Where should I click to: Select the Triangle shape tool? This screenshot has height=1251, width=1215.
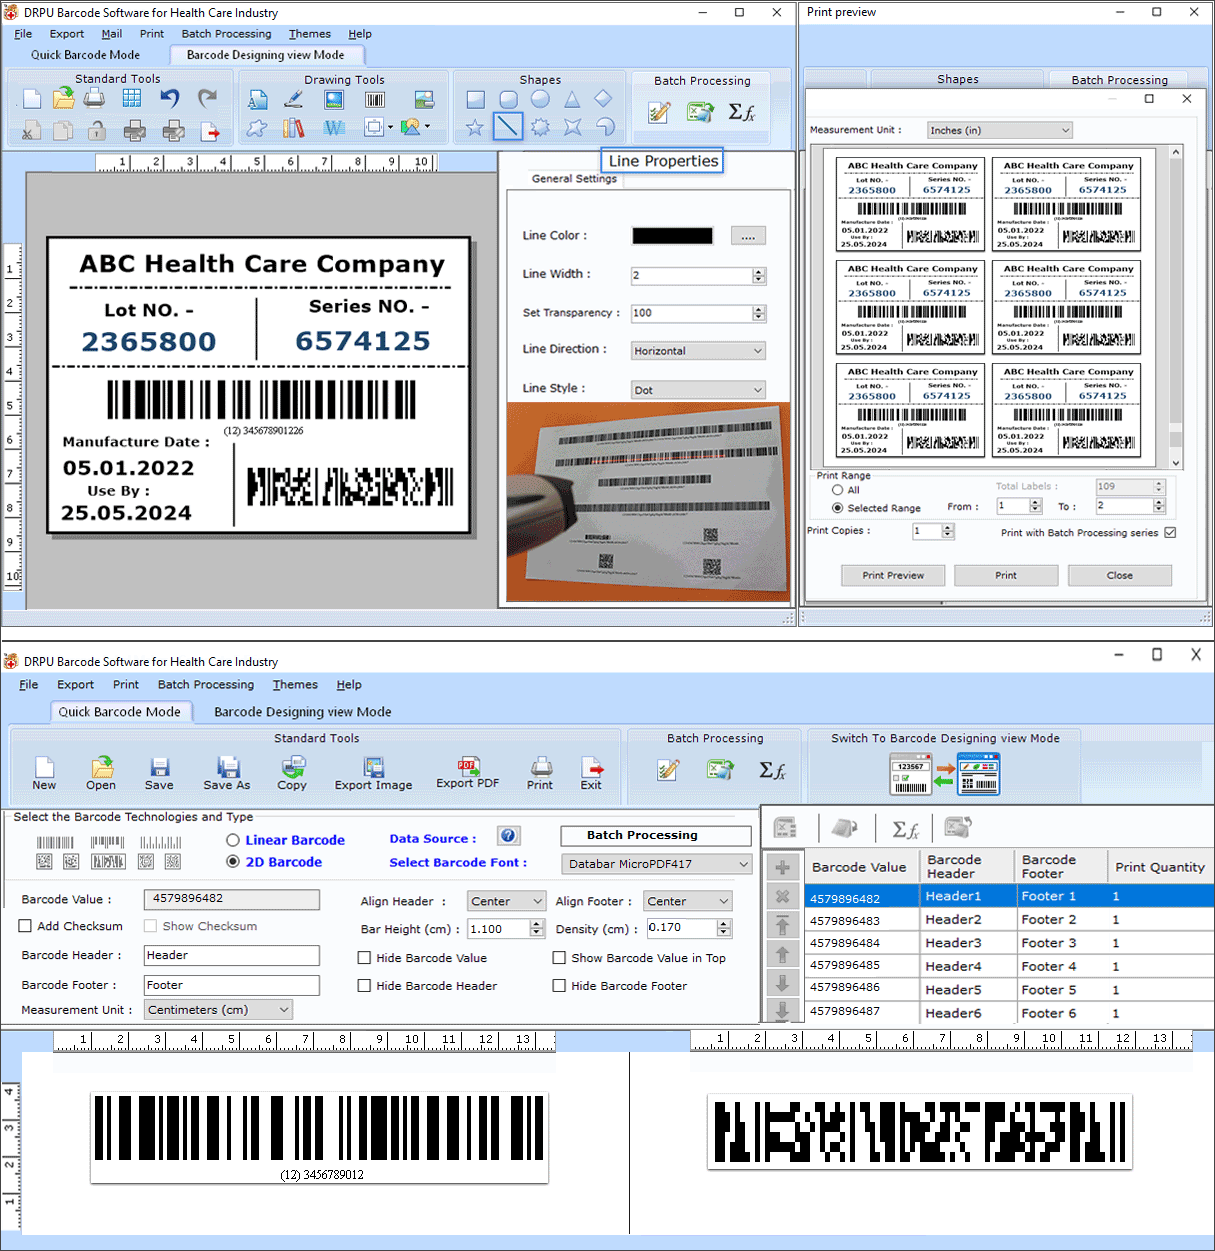572,99
